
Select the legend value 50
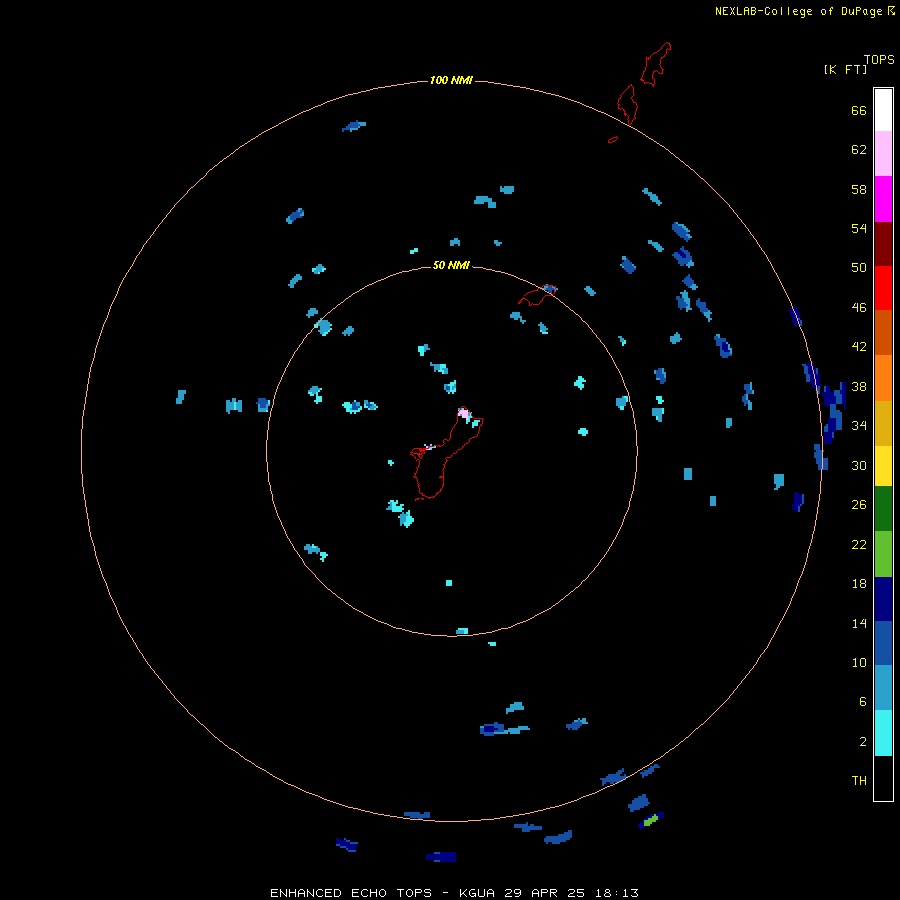click(x=859, y=267)
